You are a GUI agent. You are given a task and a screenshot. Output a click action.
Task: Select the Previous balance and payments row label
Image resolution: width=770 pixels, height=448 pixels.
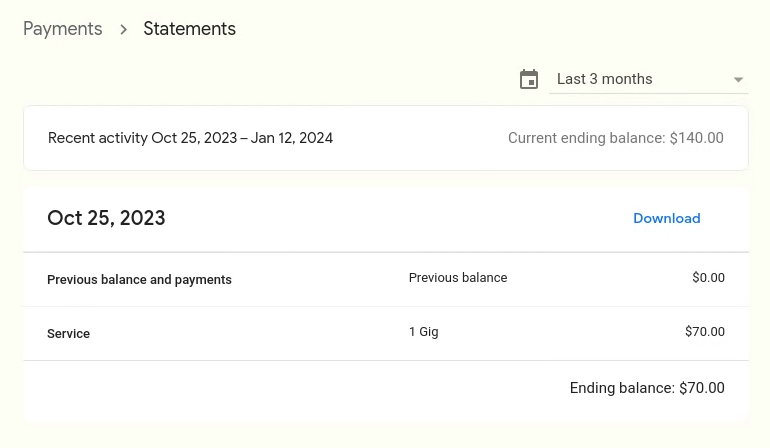click(139, 280)
